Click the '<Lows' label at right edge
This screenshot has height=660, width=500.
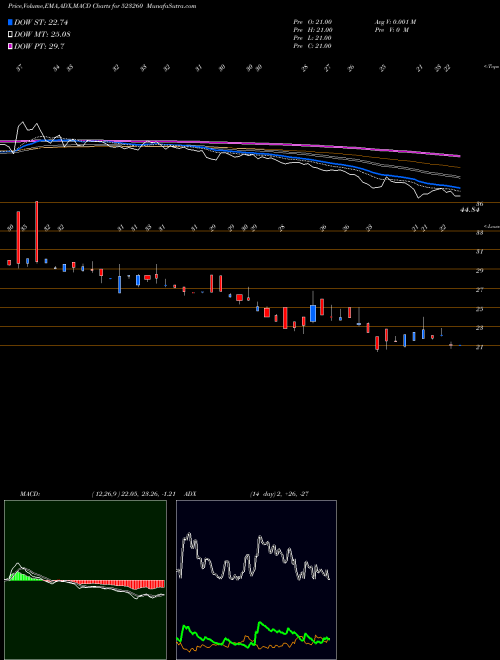[x=491, y=226]
